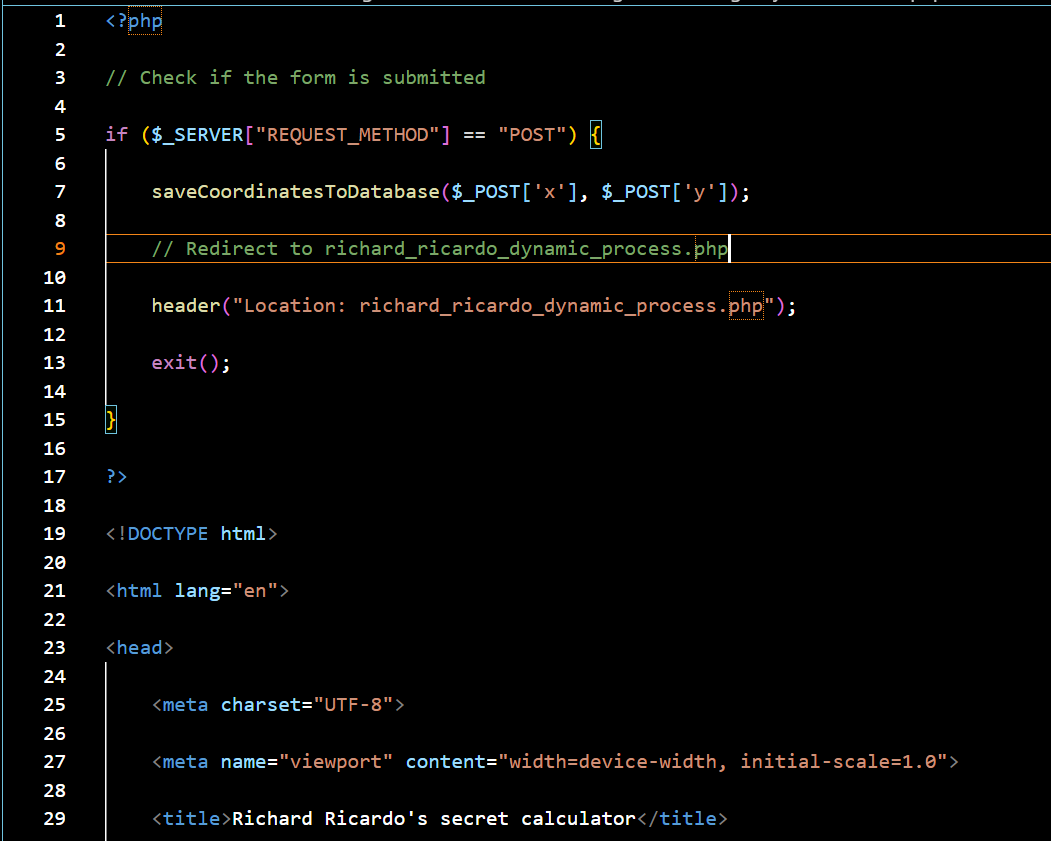
Task: Click the opening brace on line 5
Action: pos(597,134)
